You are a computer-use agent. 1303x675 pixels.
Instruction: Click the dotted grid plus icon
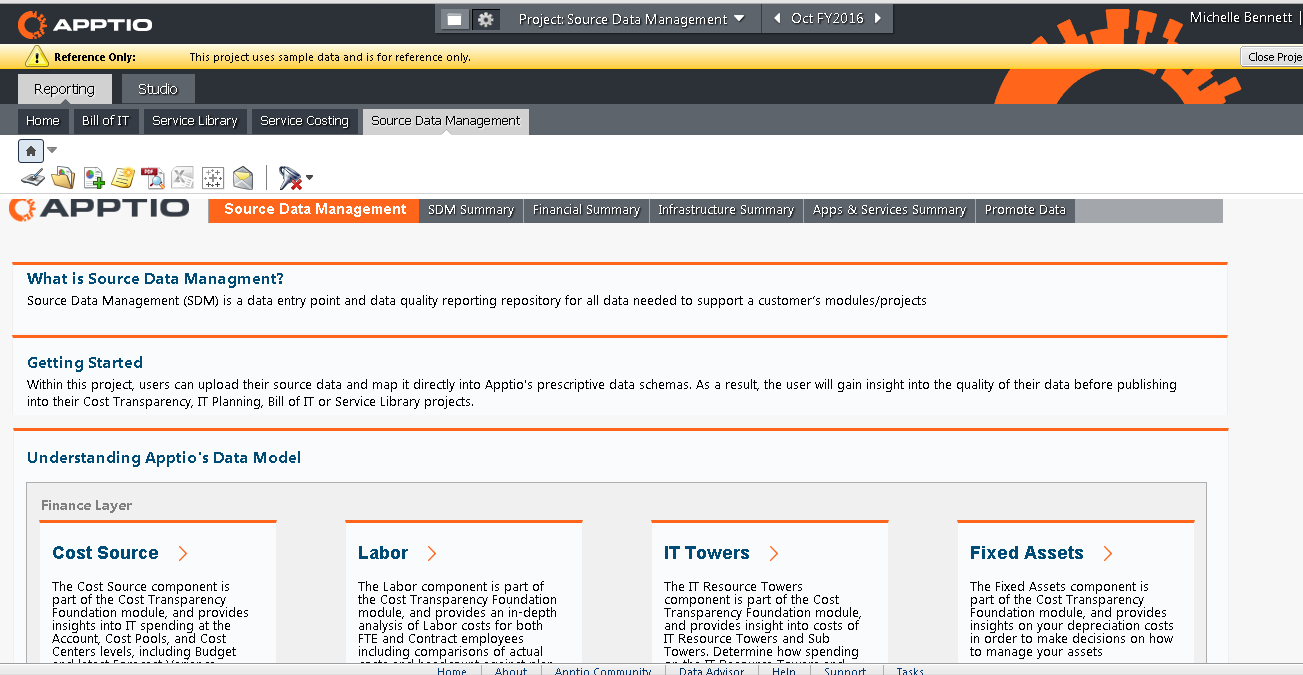212,178
